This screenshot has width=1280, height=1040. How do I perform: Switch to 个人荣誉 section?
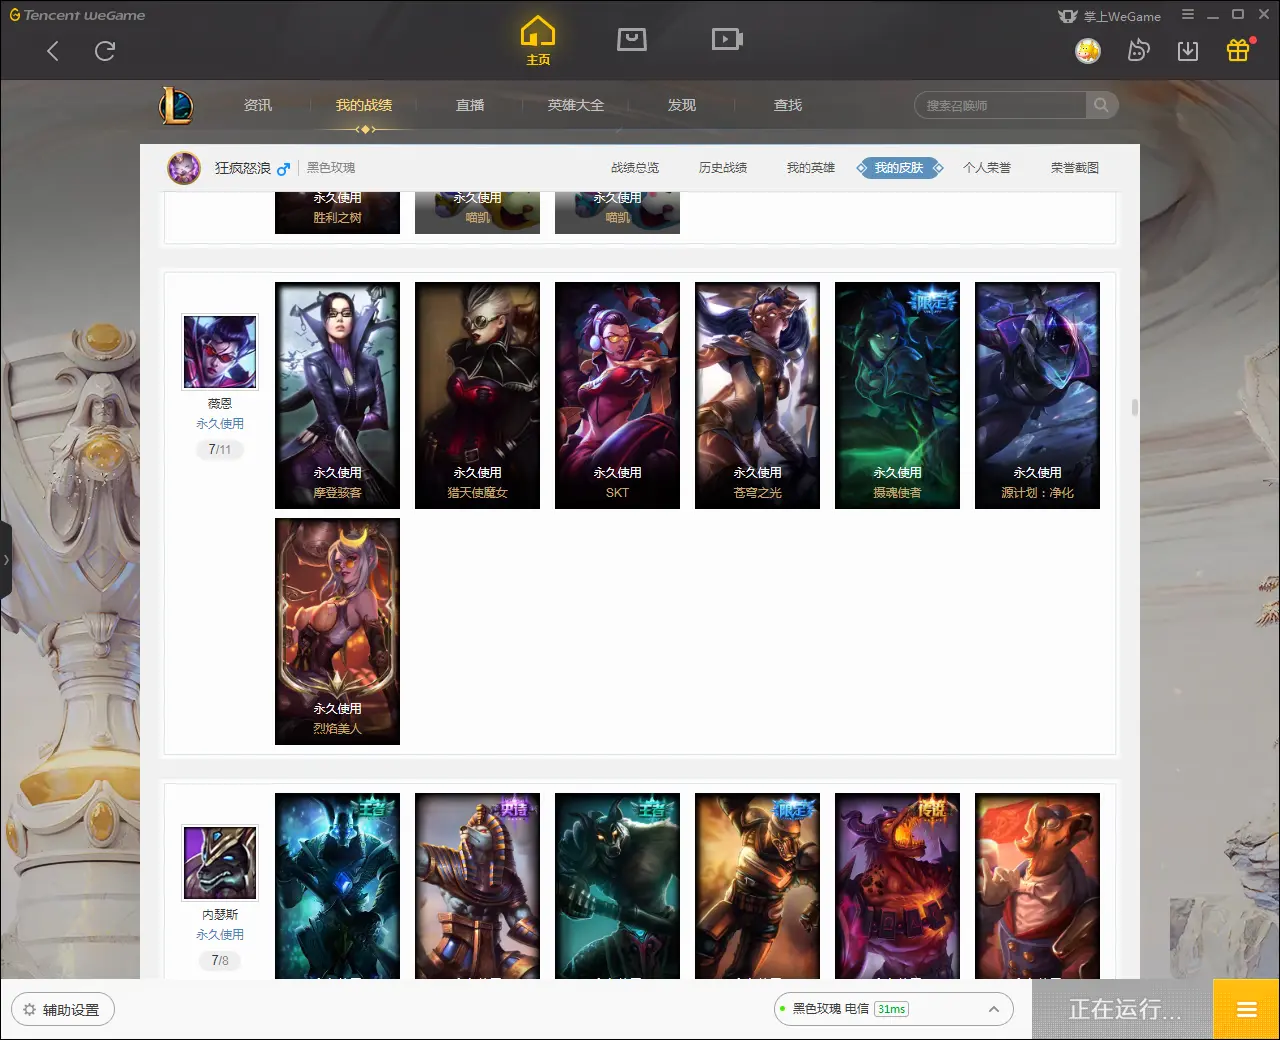coord(987,168)
